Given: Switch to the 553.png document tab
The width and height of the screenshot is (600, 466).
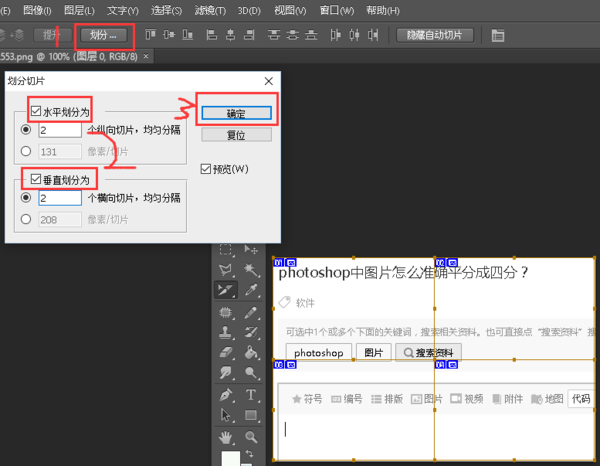Looking at the screenshot, I should pos(69,57).
